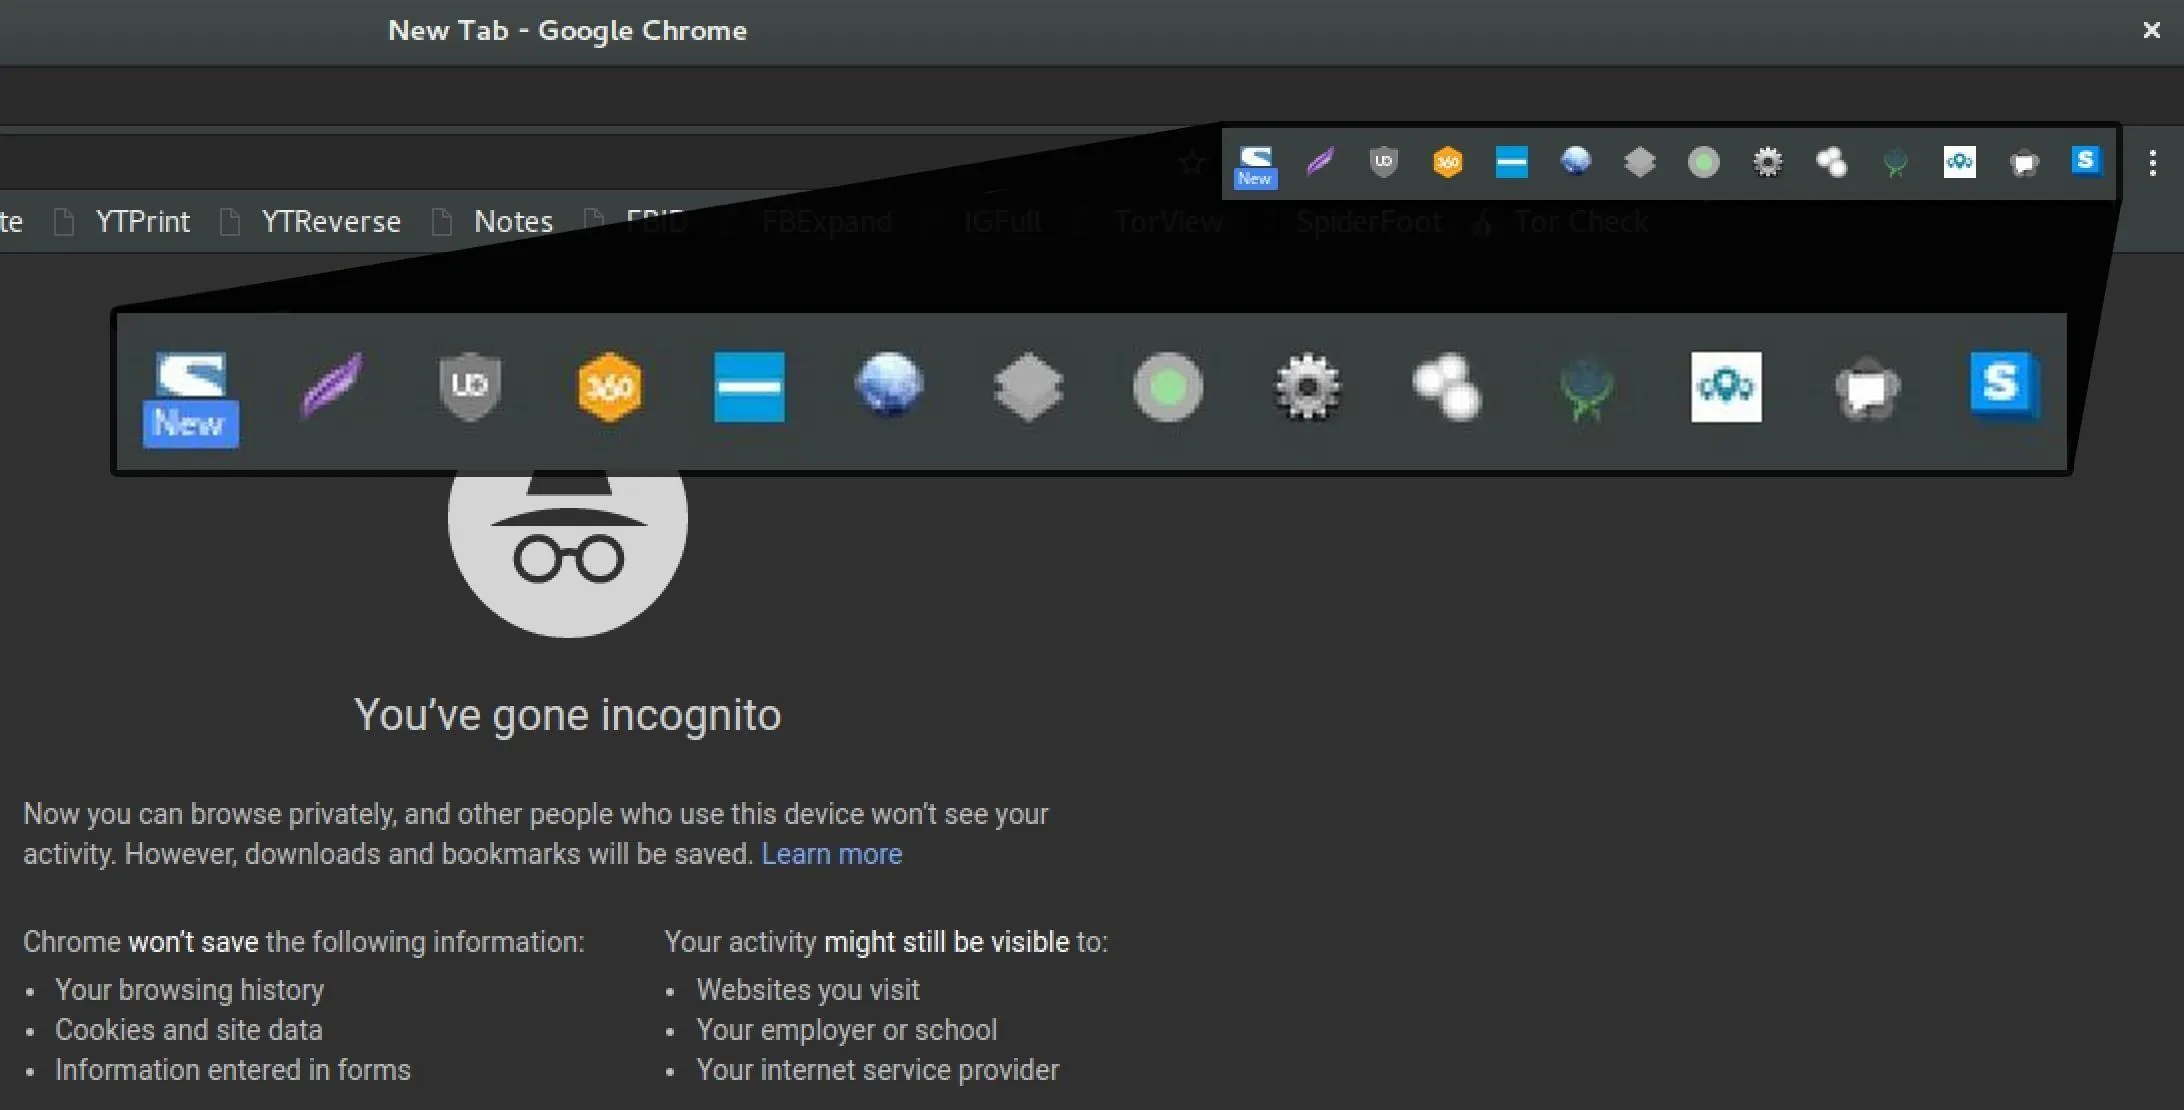
Task: Click 'Your browsing history' list item
Action: (189, 990)
